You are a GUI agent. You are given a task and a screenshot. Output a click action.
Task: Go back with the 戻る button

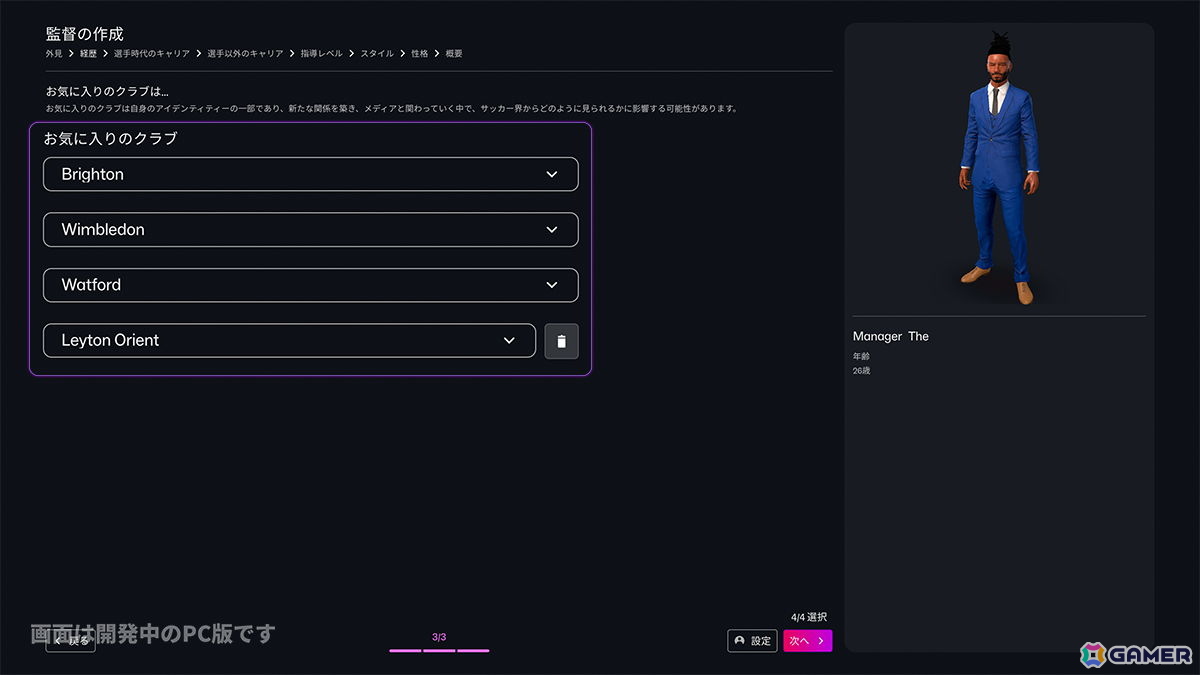[x=71, y=641]
